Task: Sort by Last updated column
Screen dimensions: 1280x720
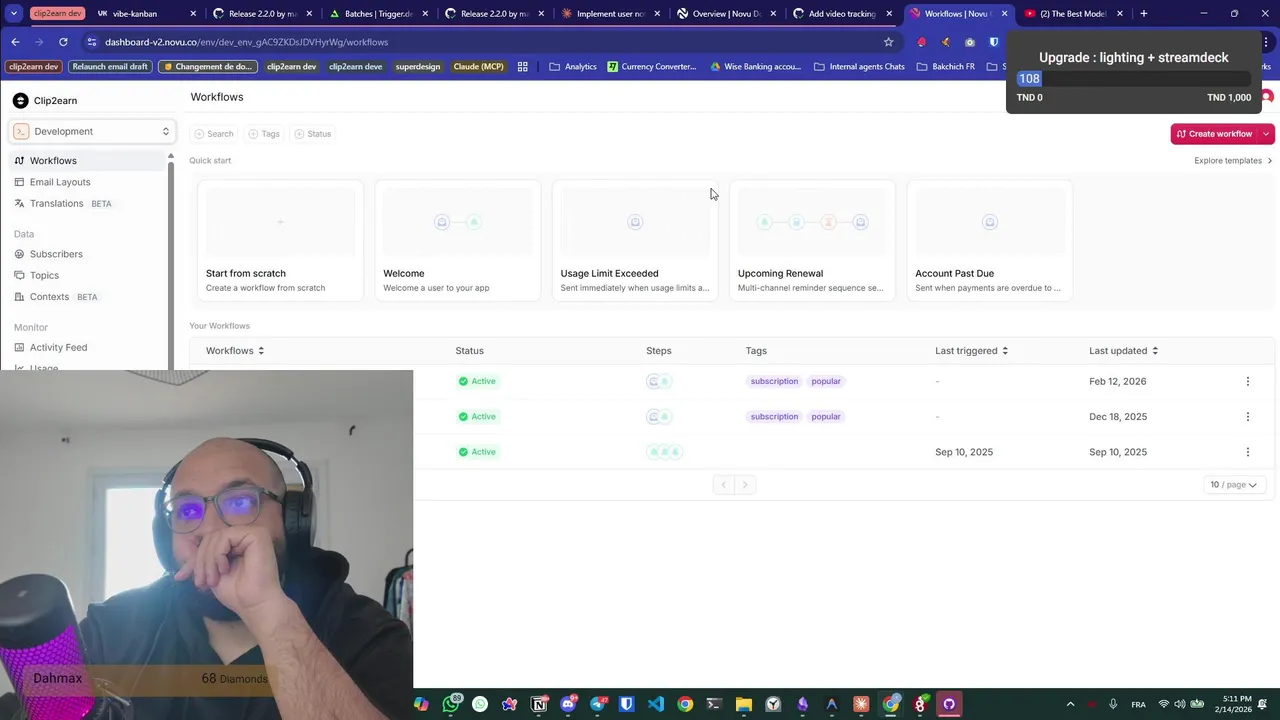Action: 1123,351
